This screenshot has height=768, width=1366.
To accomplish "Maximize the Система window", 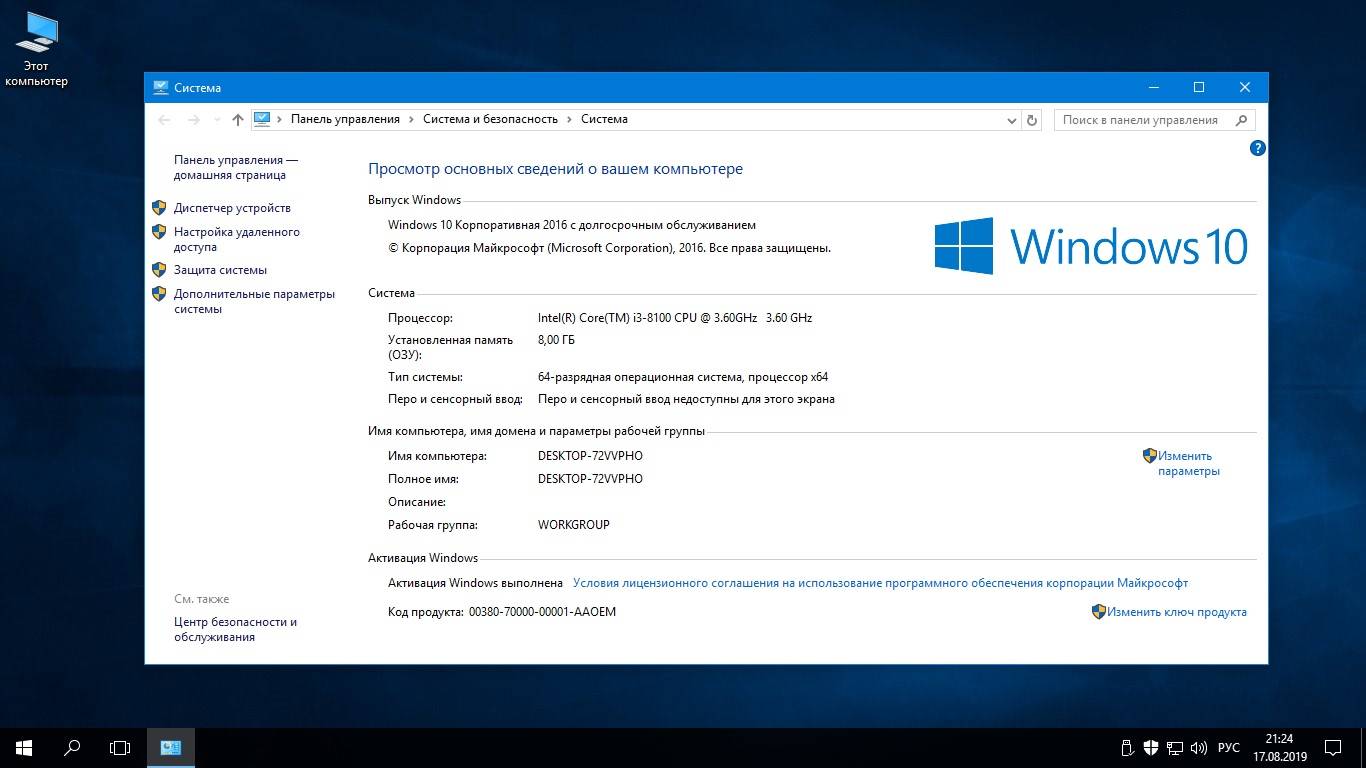I will tap(1199, 87).
